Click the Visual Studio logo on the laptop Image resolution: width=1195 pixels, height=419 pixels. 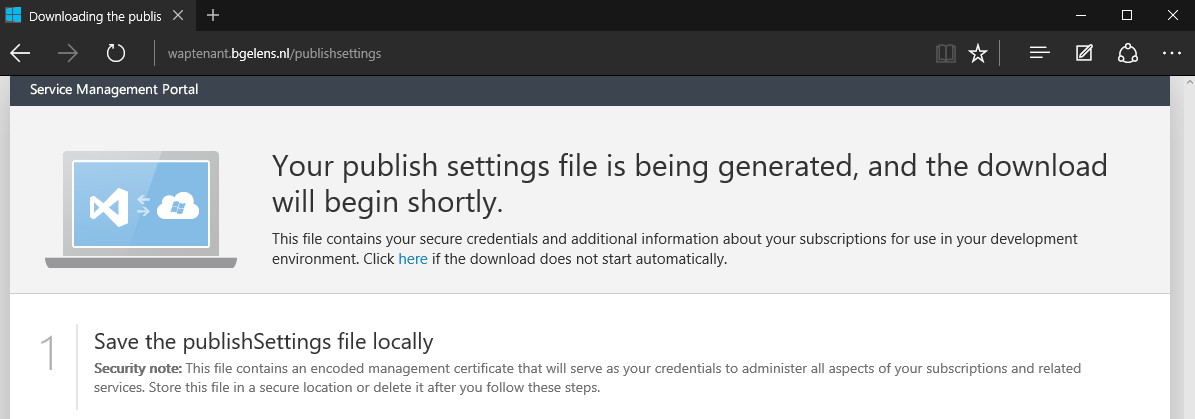(106, 207)
